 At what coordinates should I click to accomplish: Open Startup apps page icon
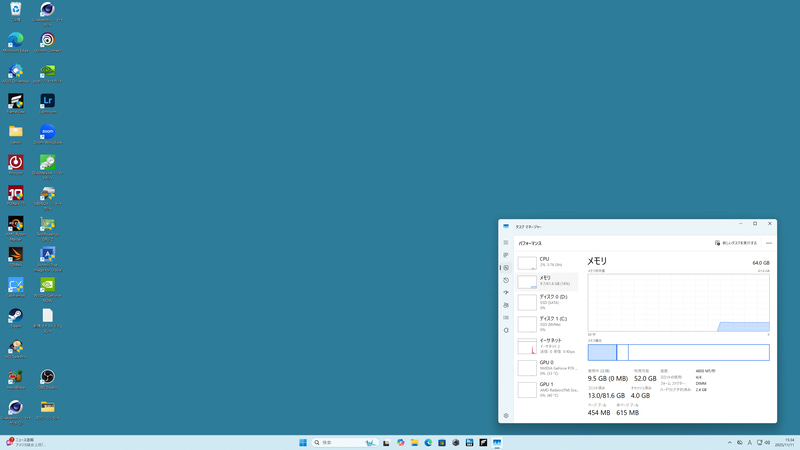point(506,292)
